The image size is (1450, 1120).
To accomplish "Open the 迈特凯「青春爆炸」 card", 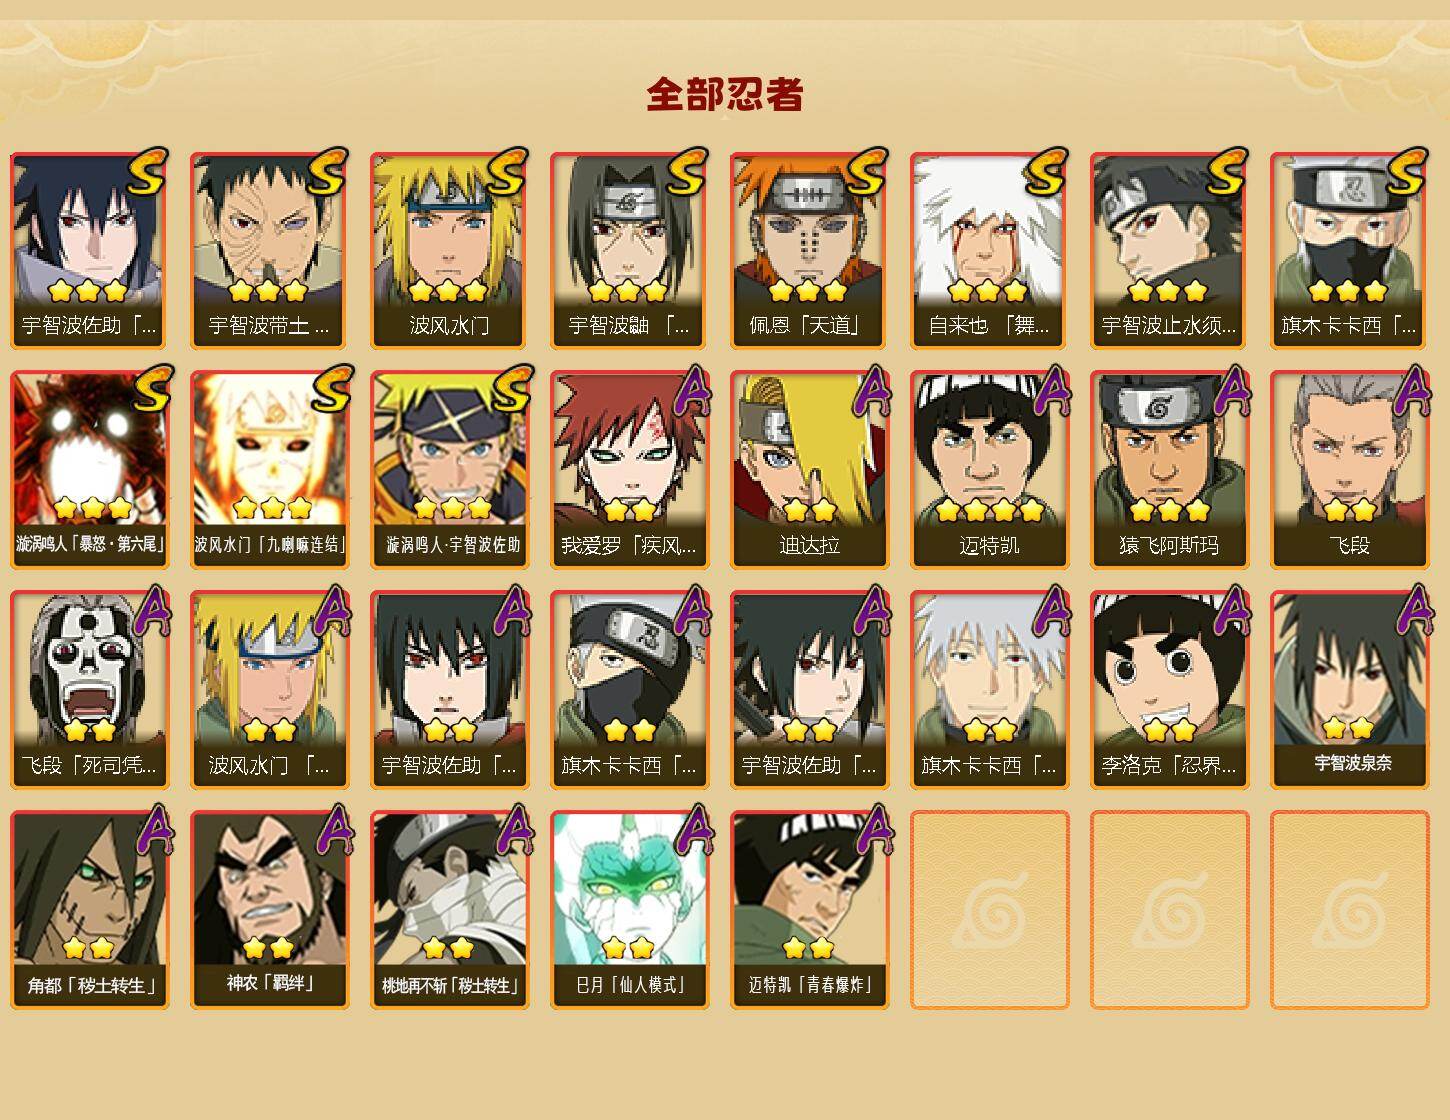I will click(809, 910).
